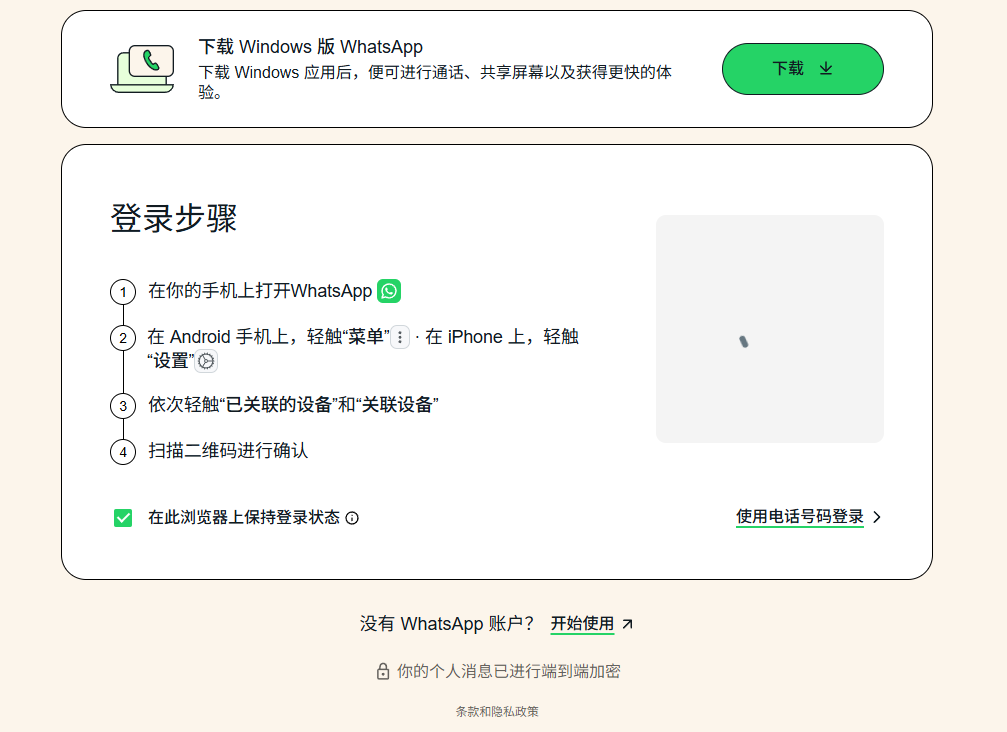
Task: Click the step 2 number circle
Action: pos(123,338)
